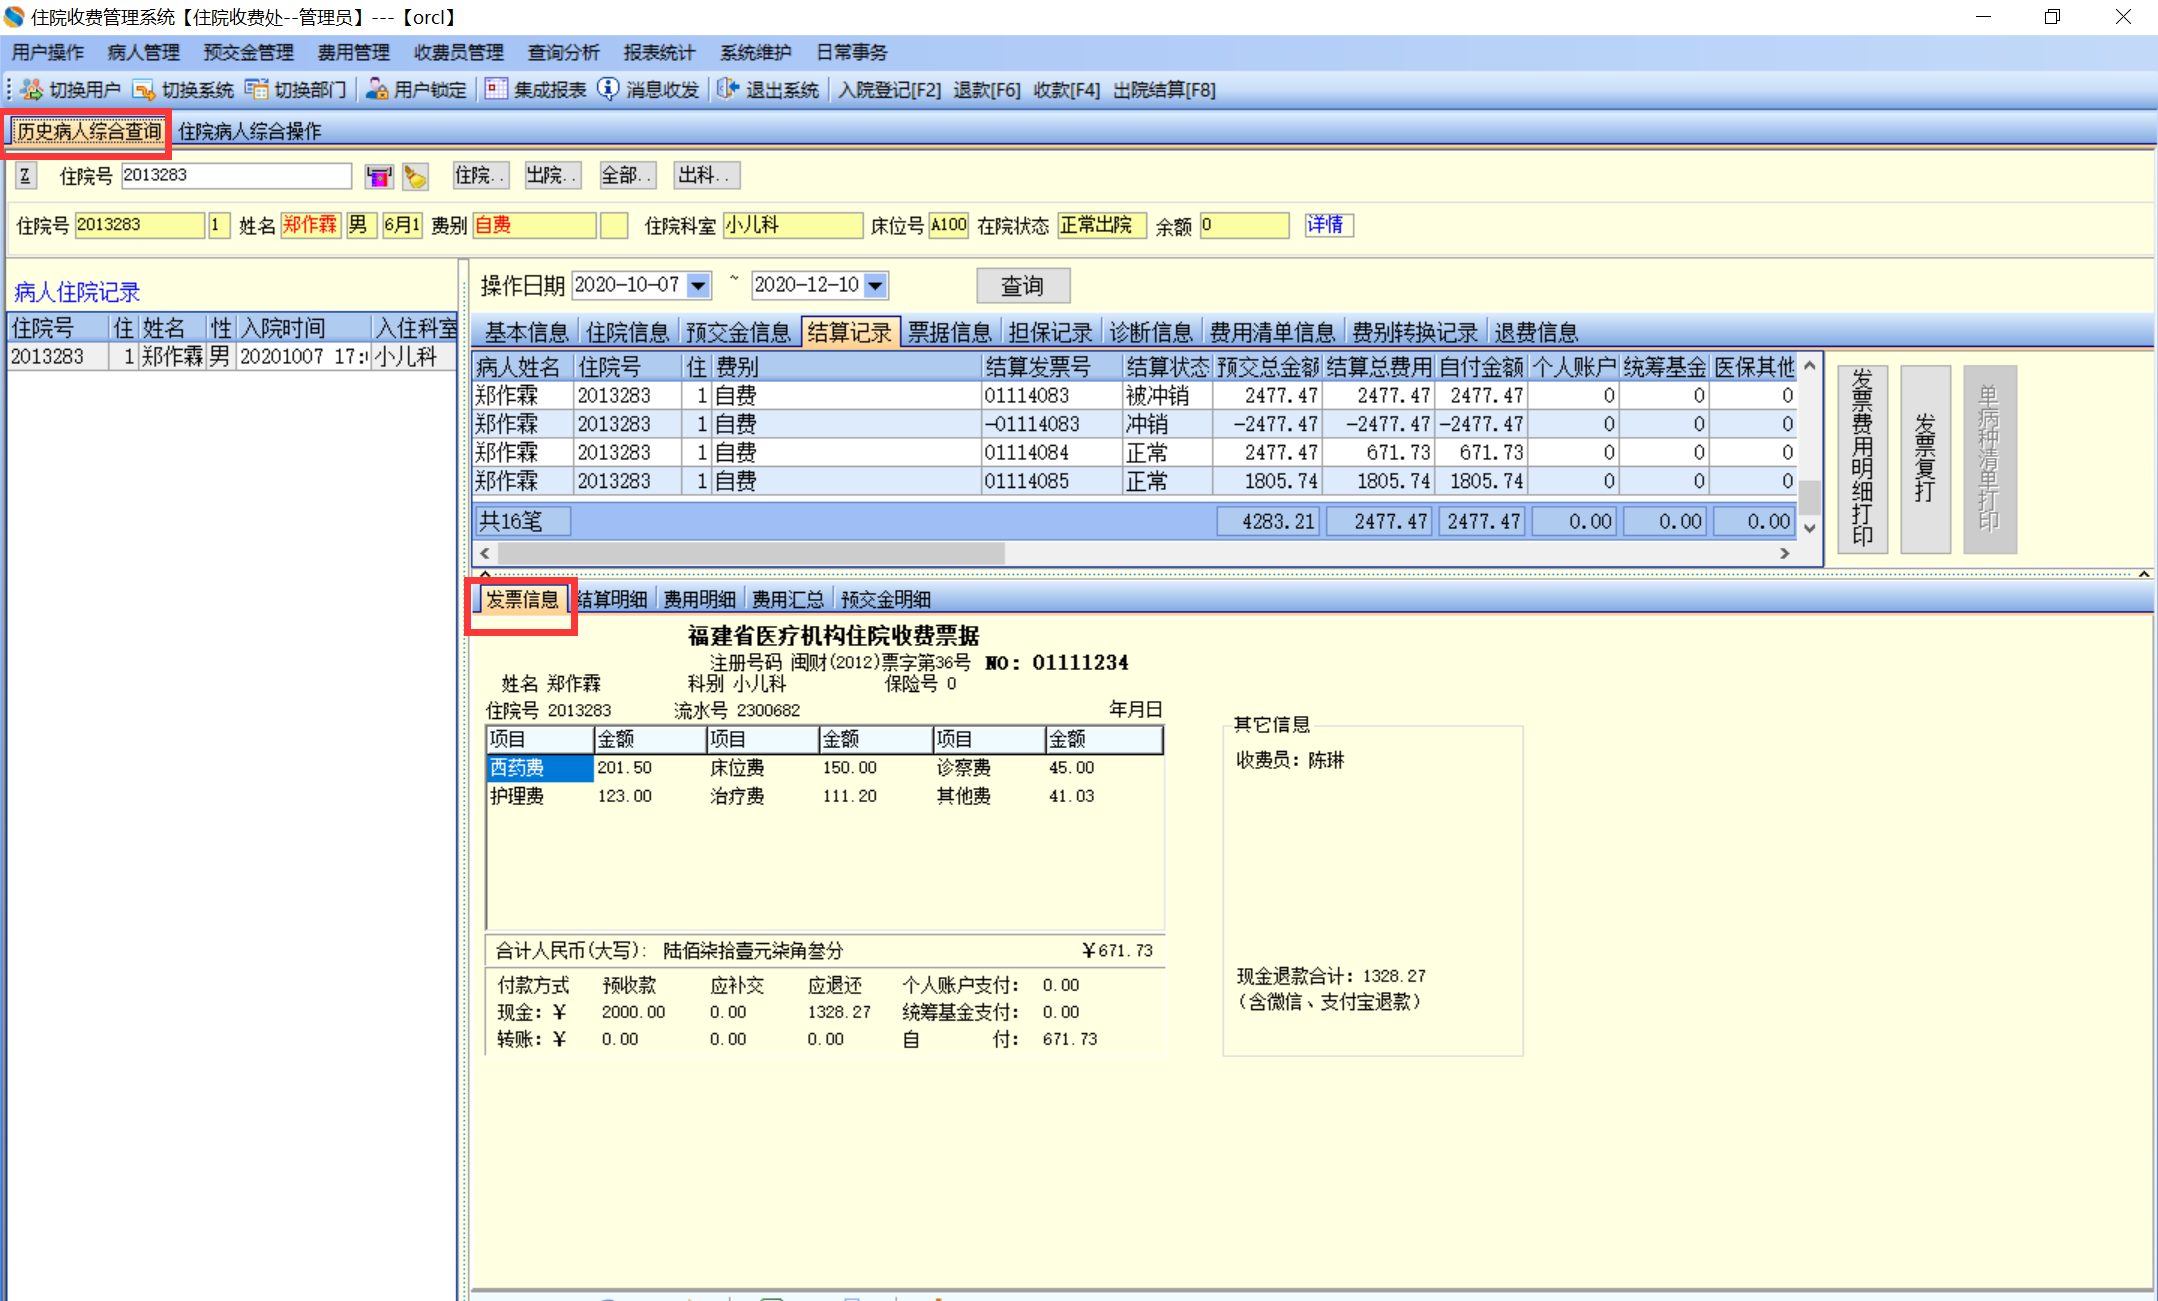Click the 住院号 search input field
This screenshot has height=1301, width=2158.
click(236, 176)
